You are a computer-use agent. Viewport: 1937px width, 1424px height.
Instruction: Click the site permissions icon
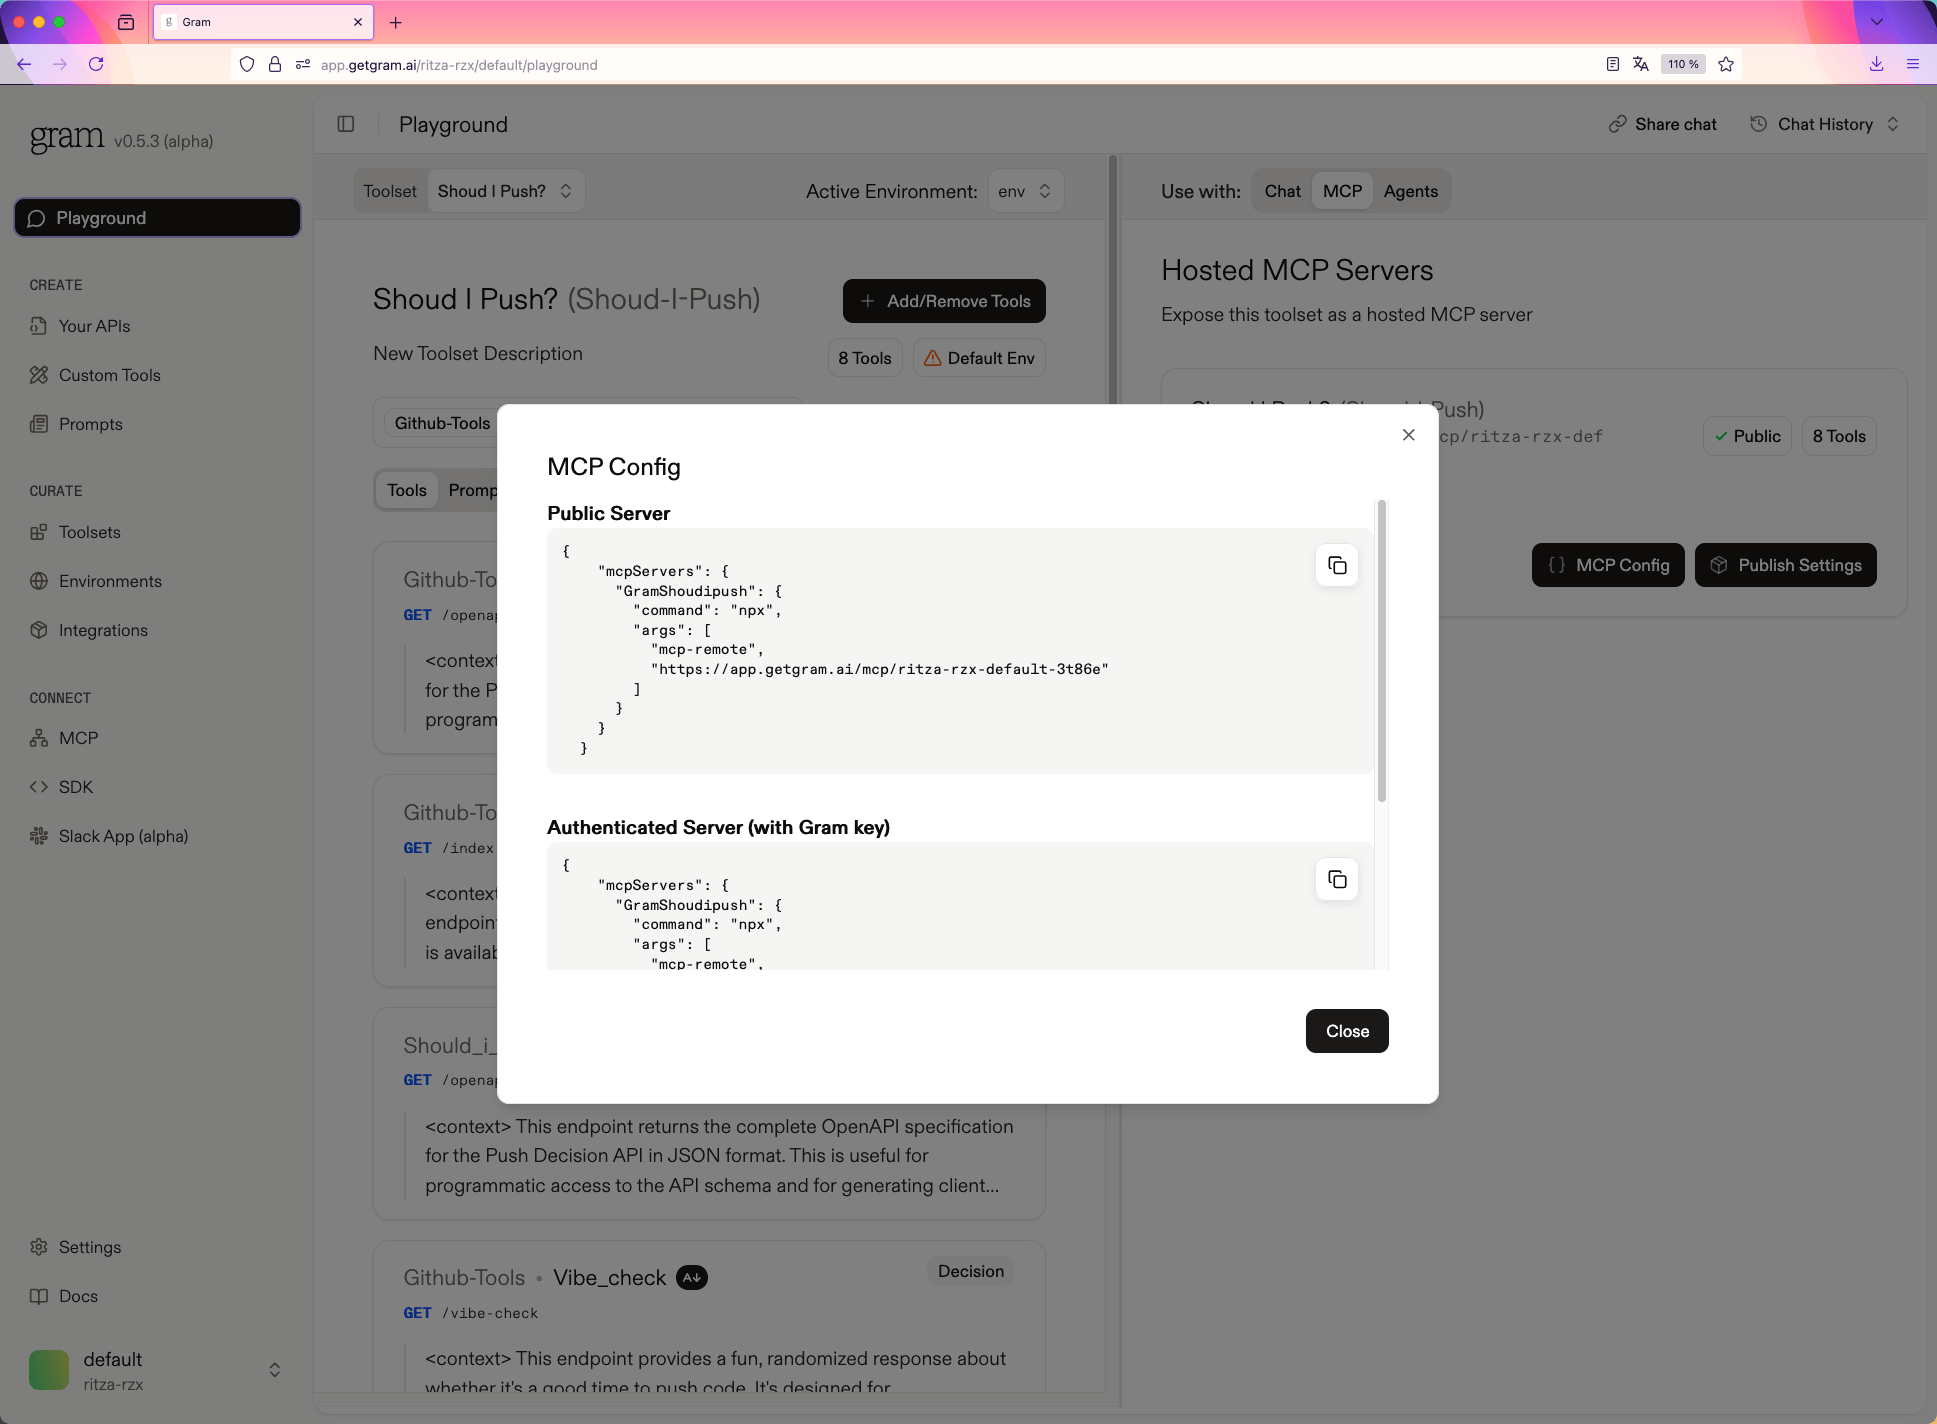303,64
